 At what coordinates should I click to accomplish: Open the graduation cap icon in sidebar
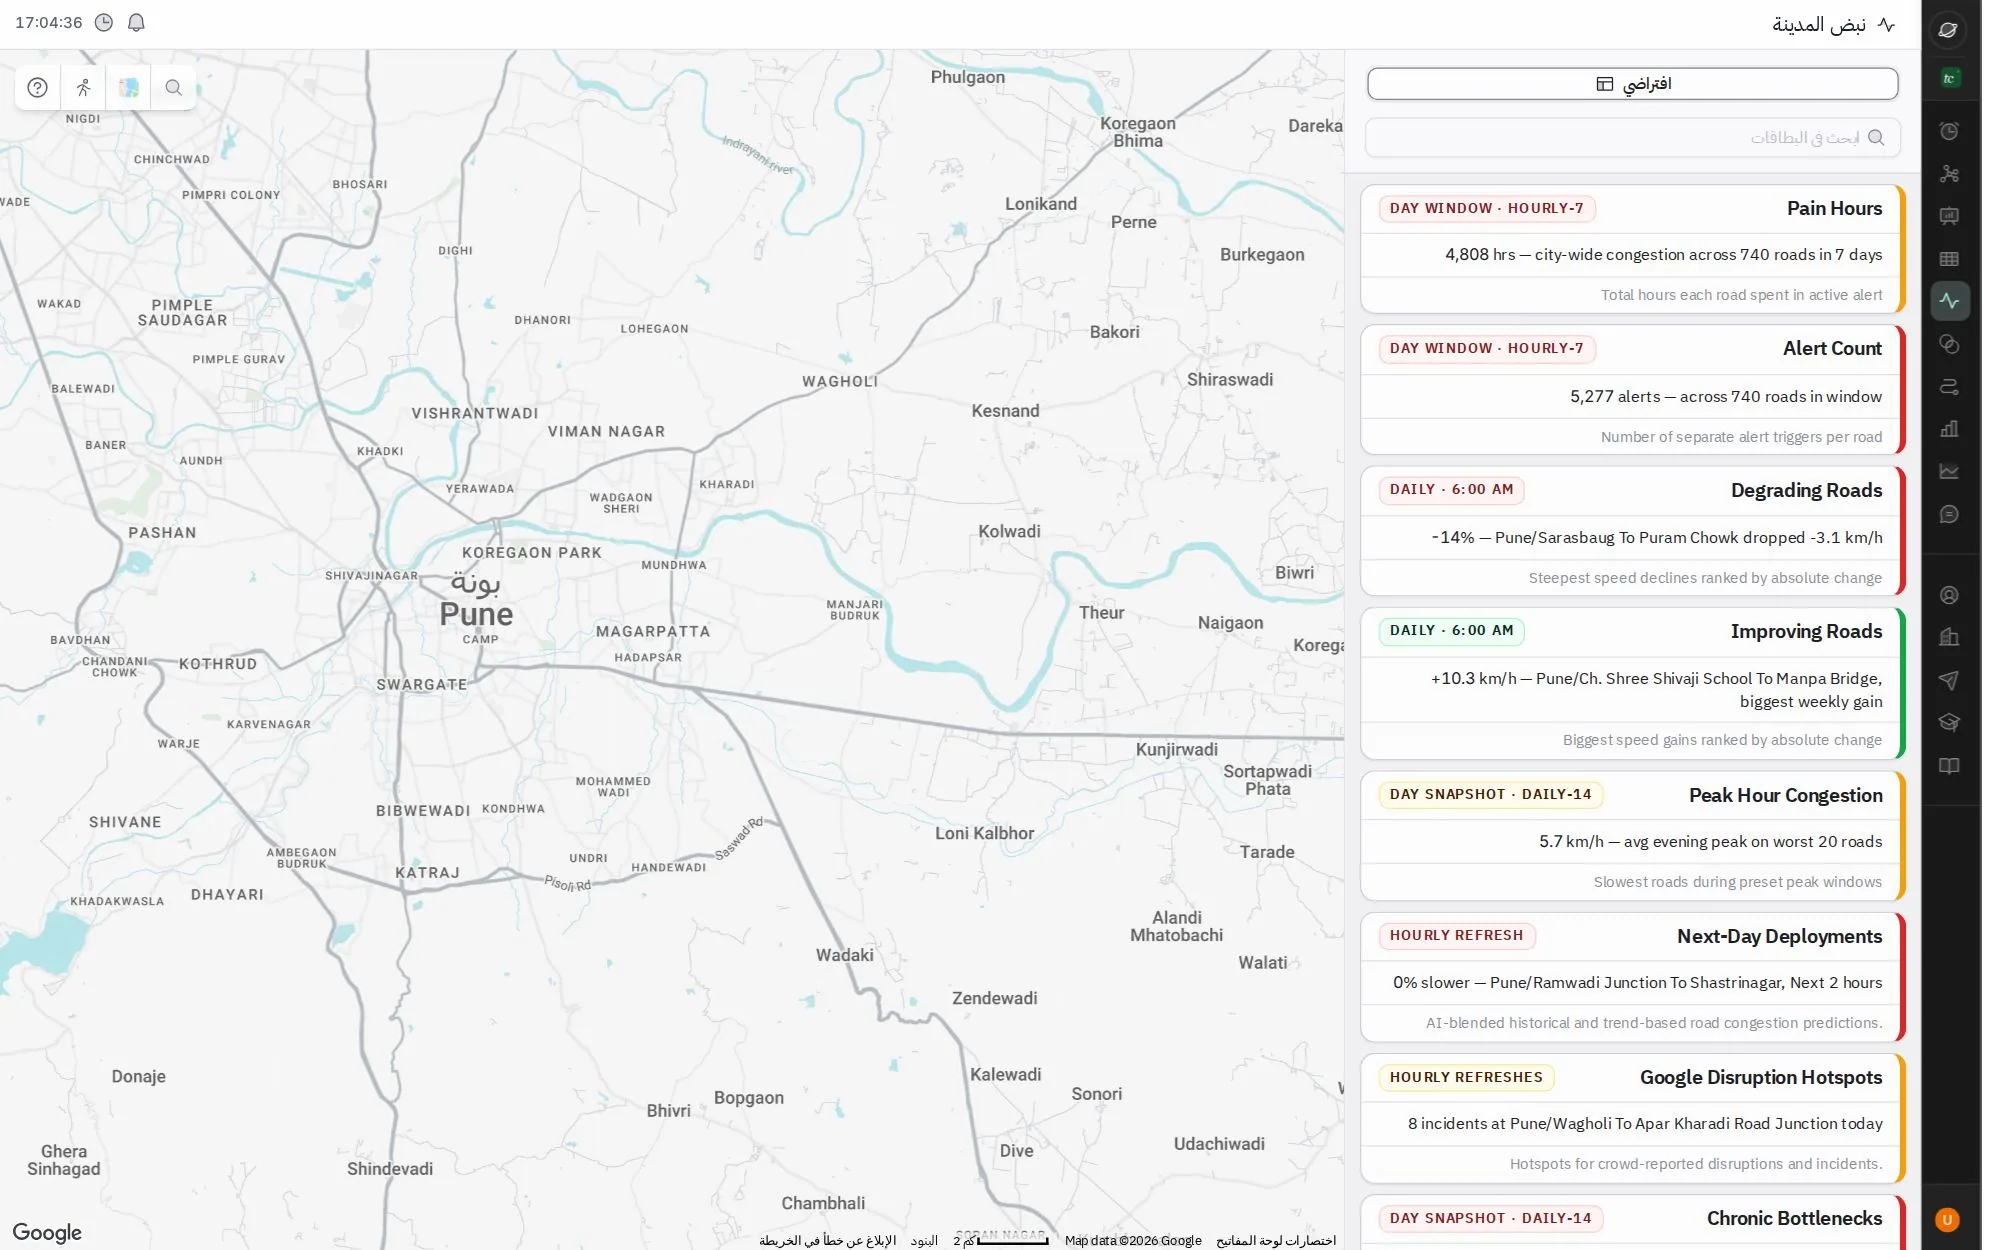(x=1949, y=722)
